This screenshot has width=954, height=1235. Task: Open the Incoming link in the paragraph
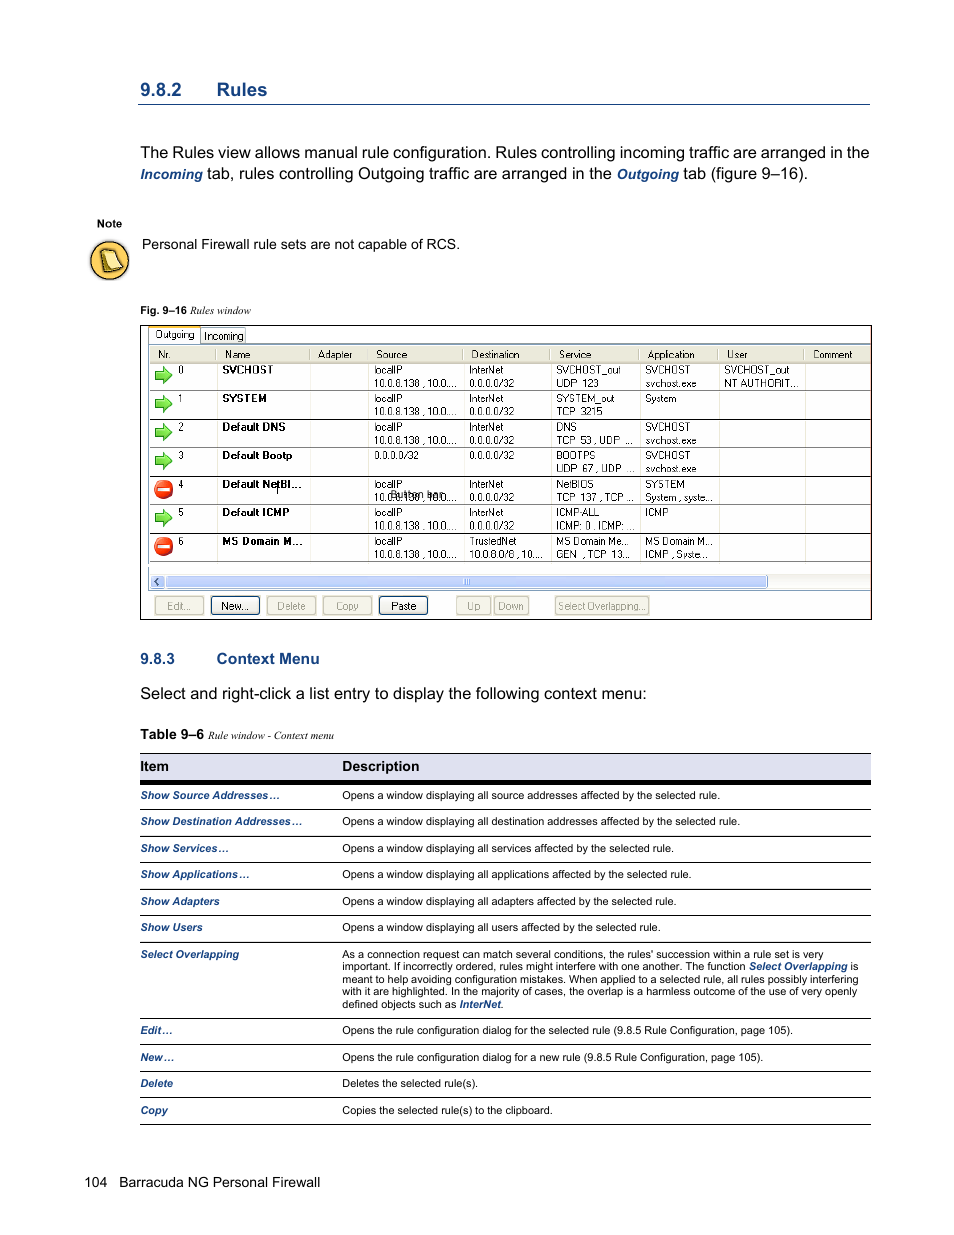(171, 174)
